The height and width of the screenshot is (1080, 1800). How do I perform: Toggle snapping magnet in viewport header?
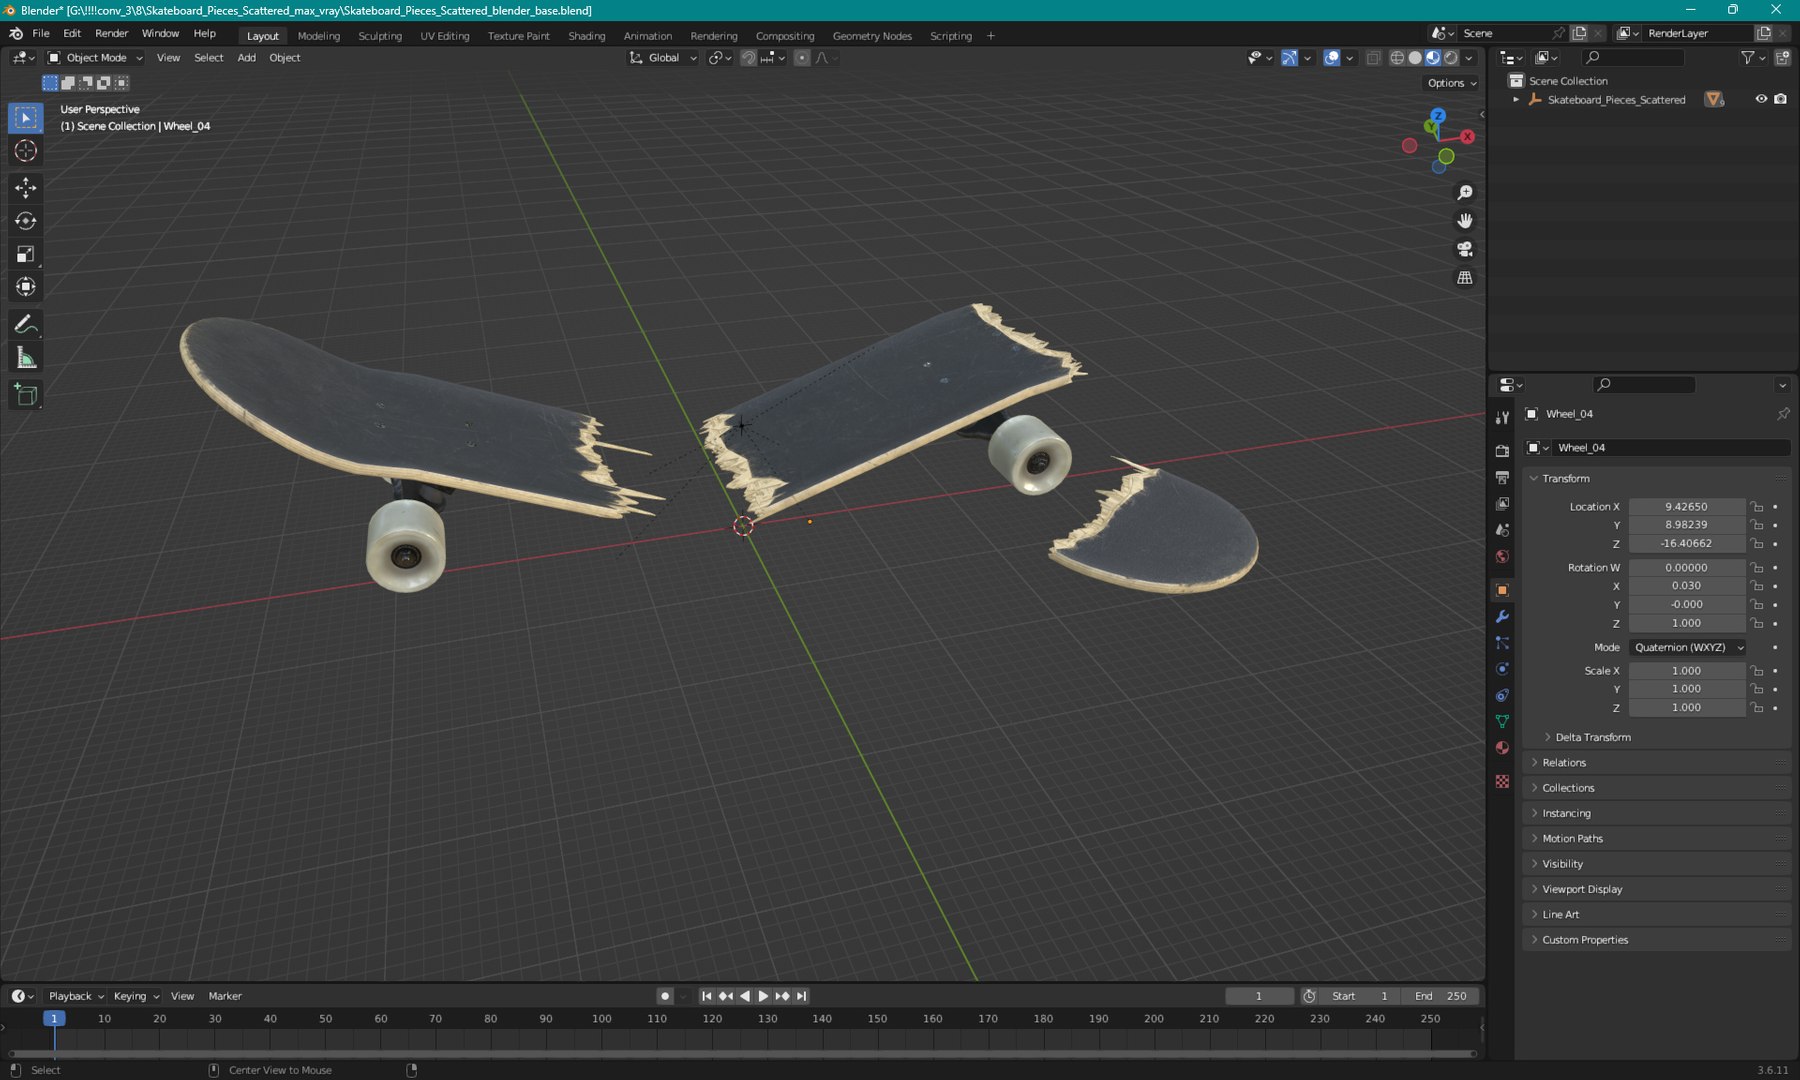[x=748, y=58]
